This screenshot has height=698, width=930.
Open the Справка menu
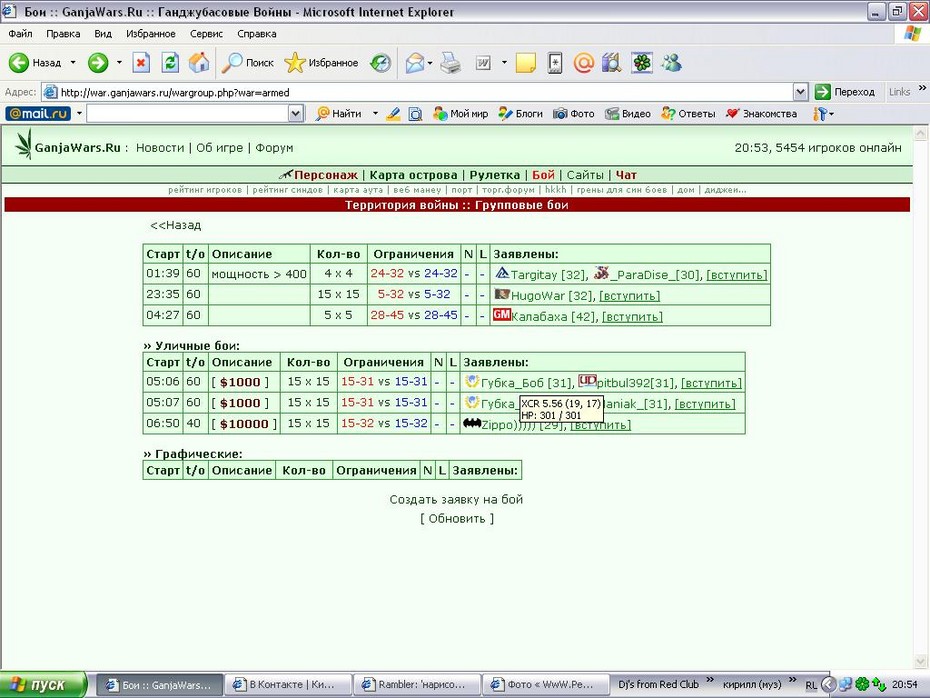(x=257, y=34)
